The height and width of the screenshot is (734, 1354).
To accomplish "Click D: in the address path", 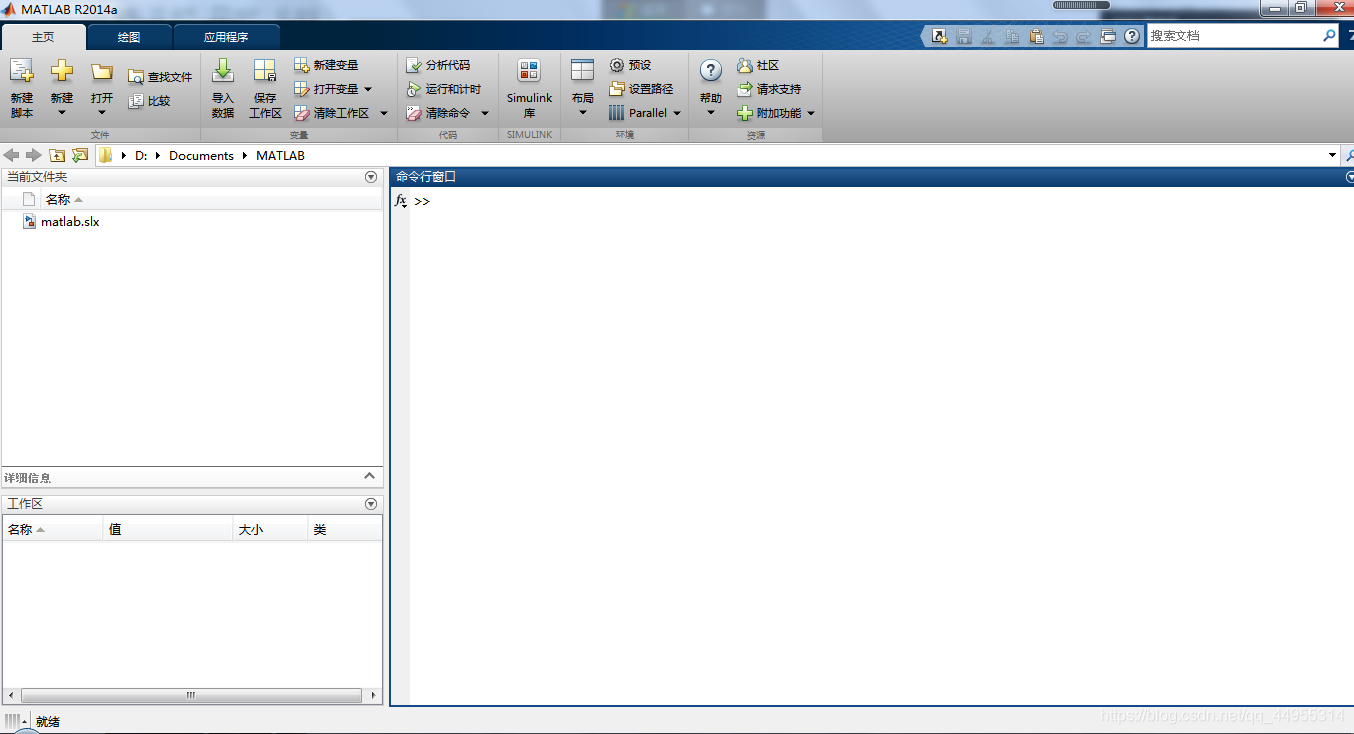I will click(x=141, y=156).
